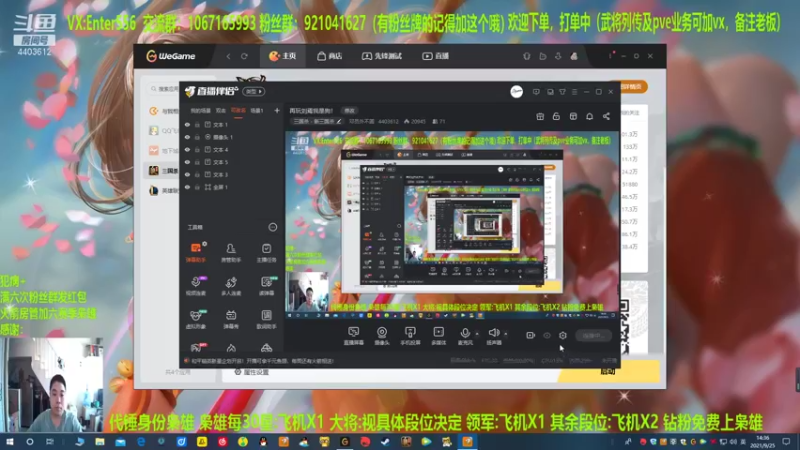800x450 pixels.
Task: Add 摄像头 camera source
Action: 382,336
